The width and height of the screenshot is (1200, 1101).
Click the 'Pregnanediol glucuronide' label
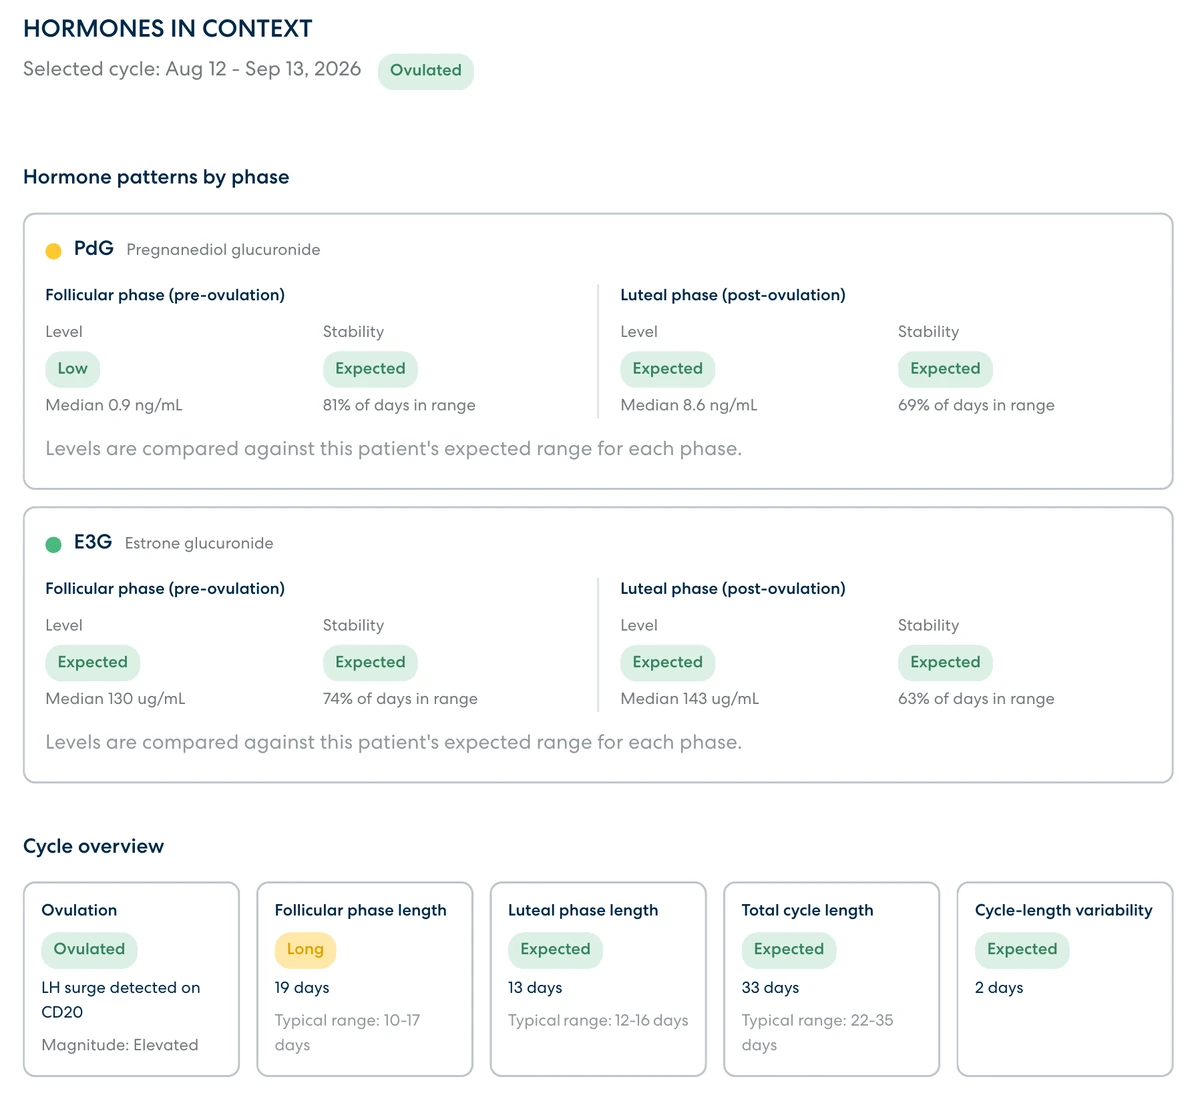pyautogui.click(x=223, y=250)
